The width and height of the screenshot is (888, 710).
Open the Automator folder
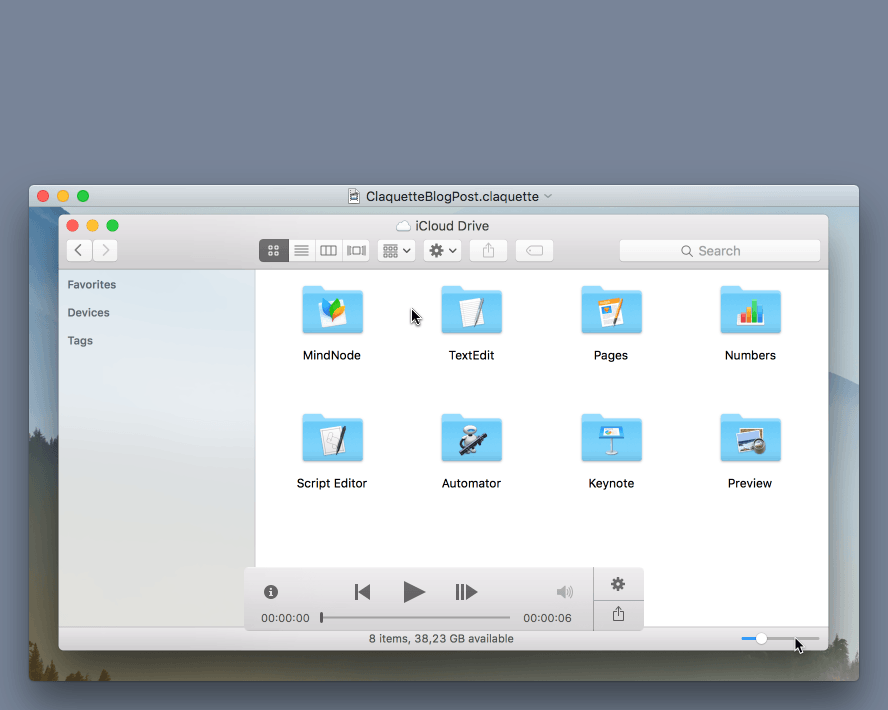(471, 438)
